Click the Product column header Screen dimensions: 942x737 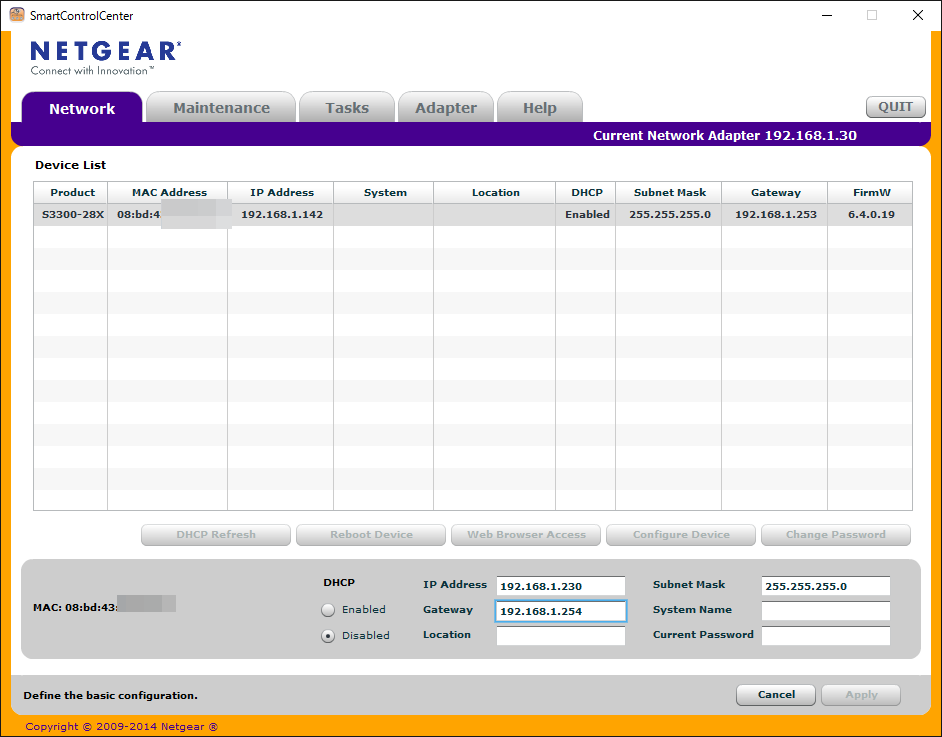(73, 193)
